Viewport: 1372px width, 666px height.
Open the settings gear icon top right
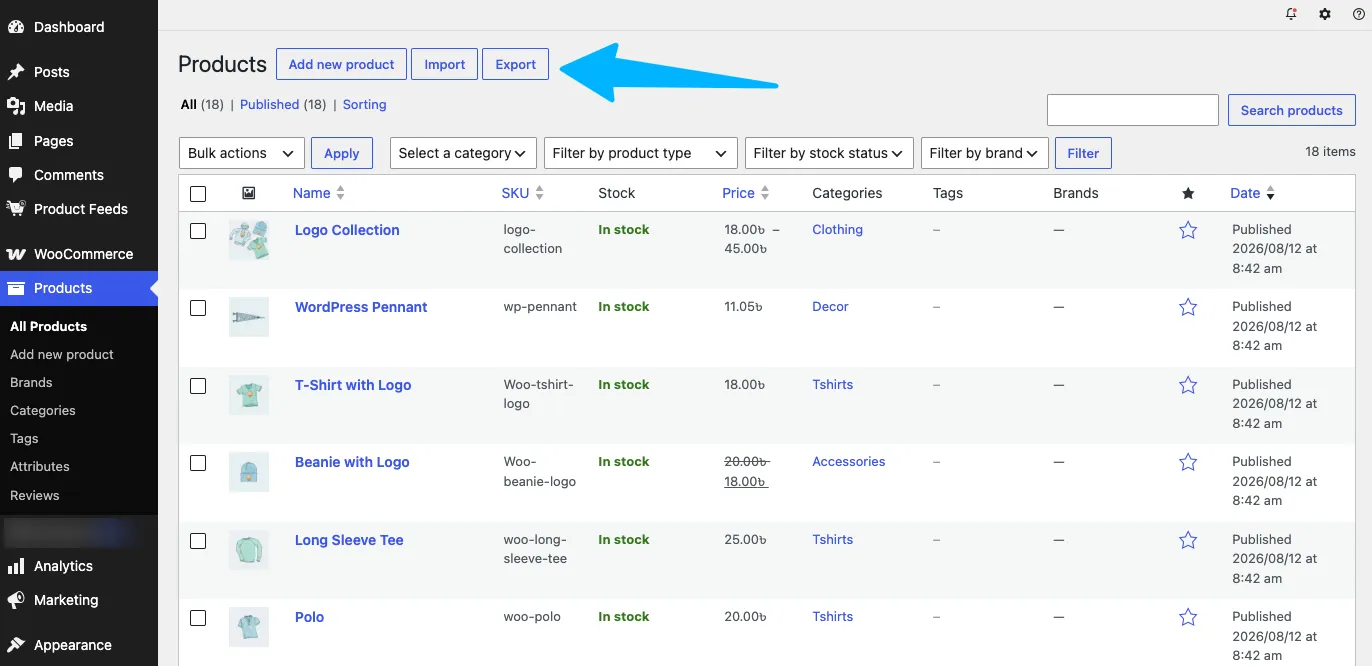click(1325, 14)
